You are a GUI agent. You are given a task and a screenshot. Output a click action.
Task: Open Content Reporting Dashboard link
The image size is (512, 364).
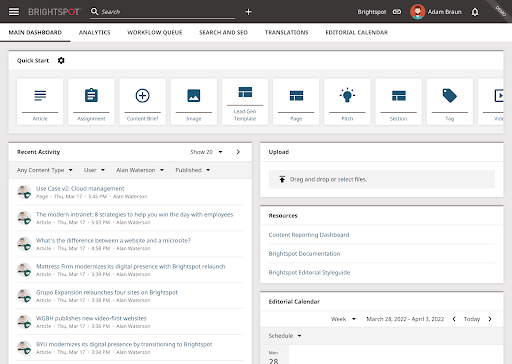[x=309, y=235]
